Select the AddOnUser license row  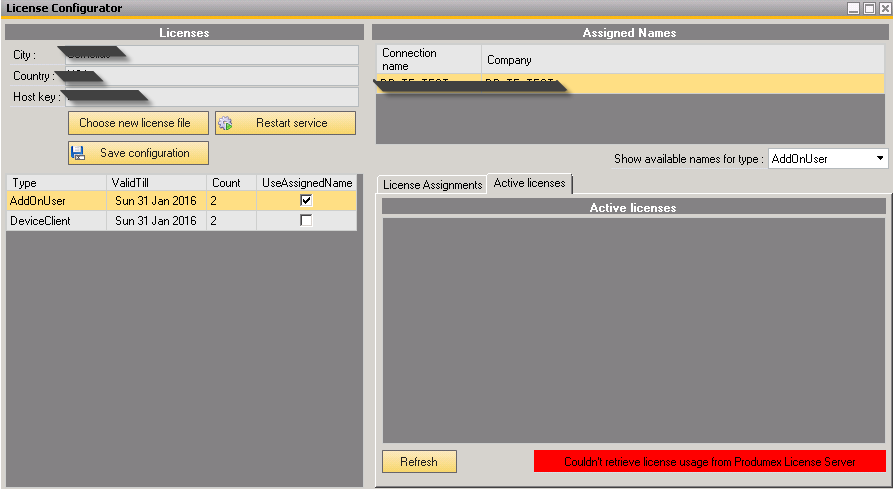pyautogui.click(x=181, y=201)
